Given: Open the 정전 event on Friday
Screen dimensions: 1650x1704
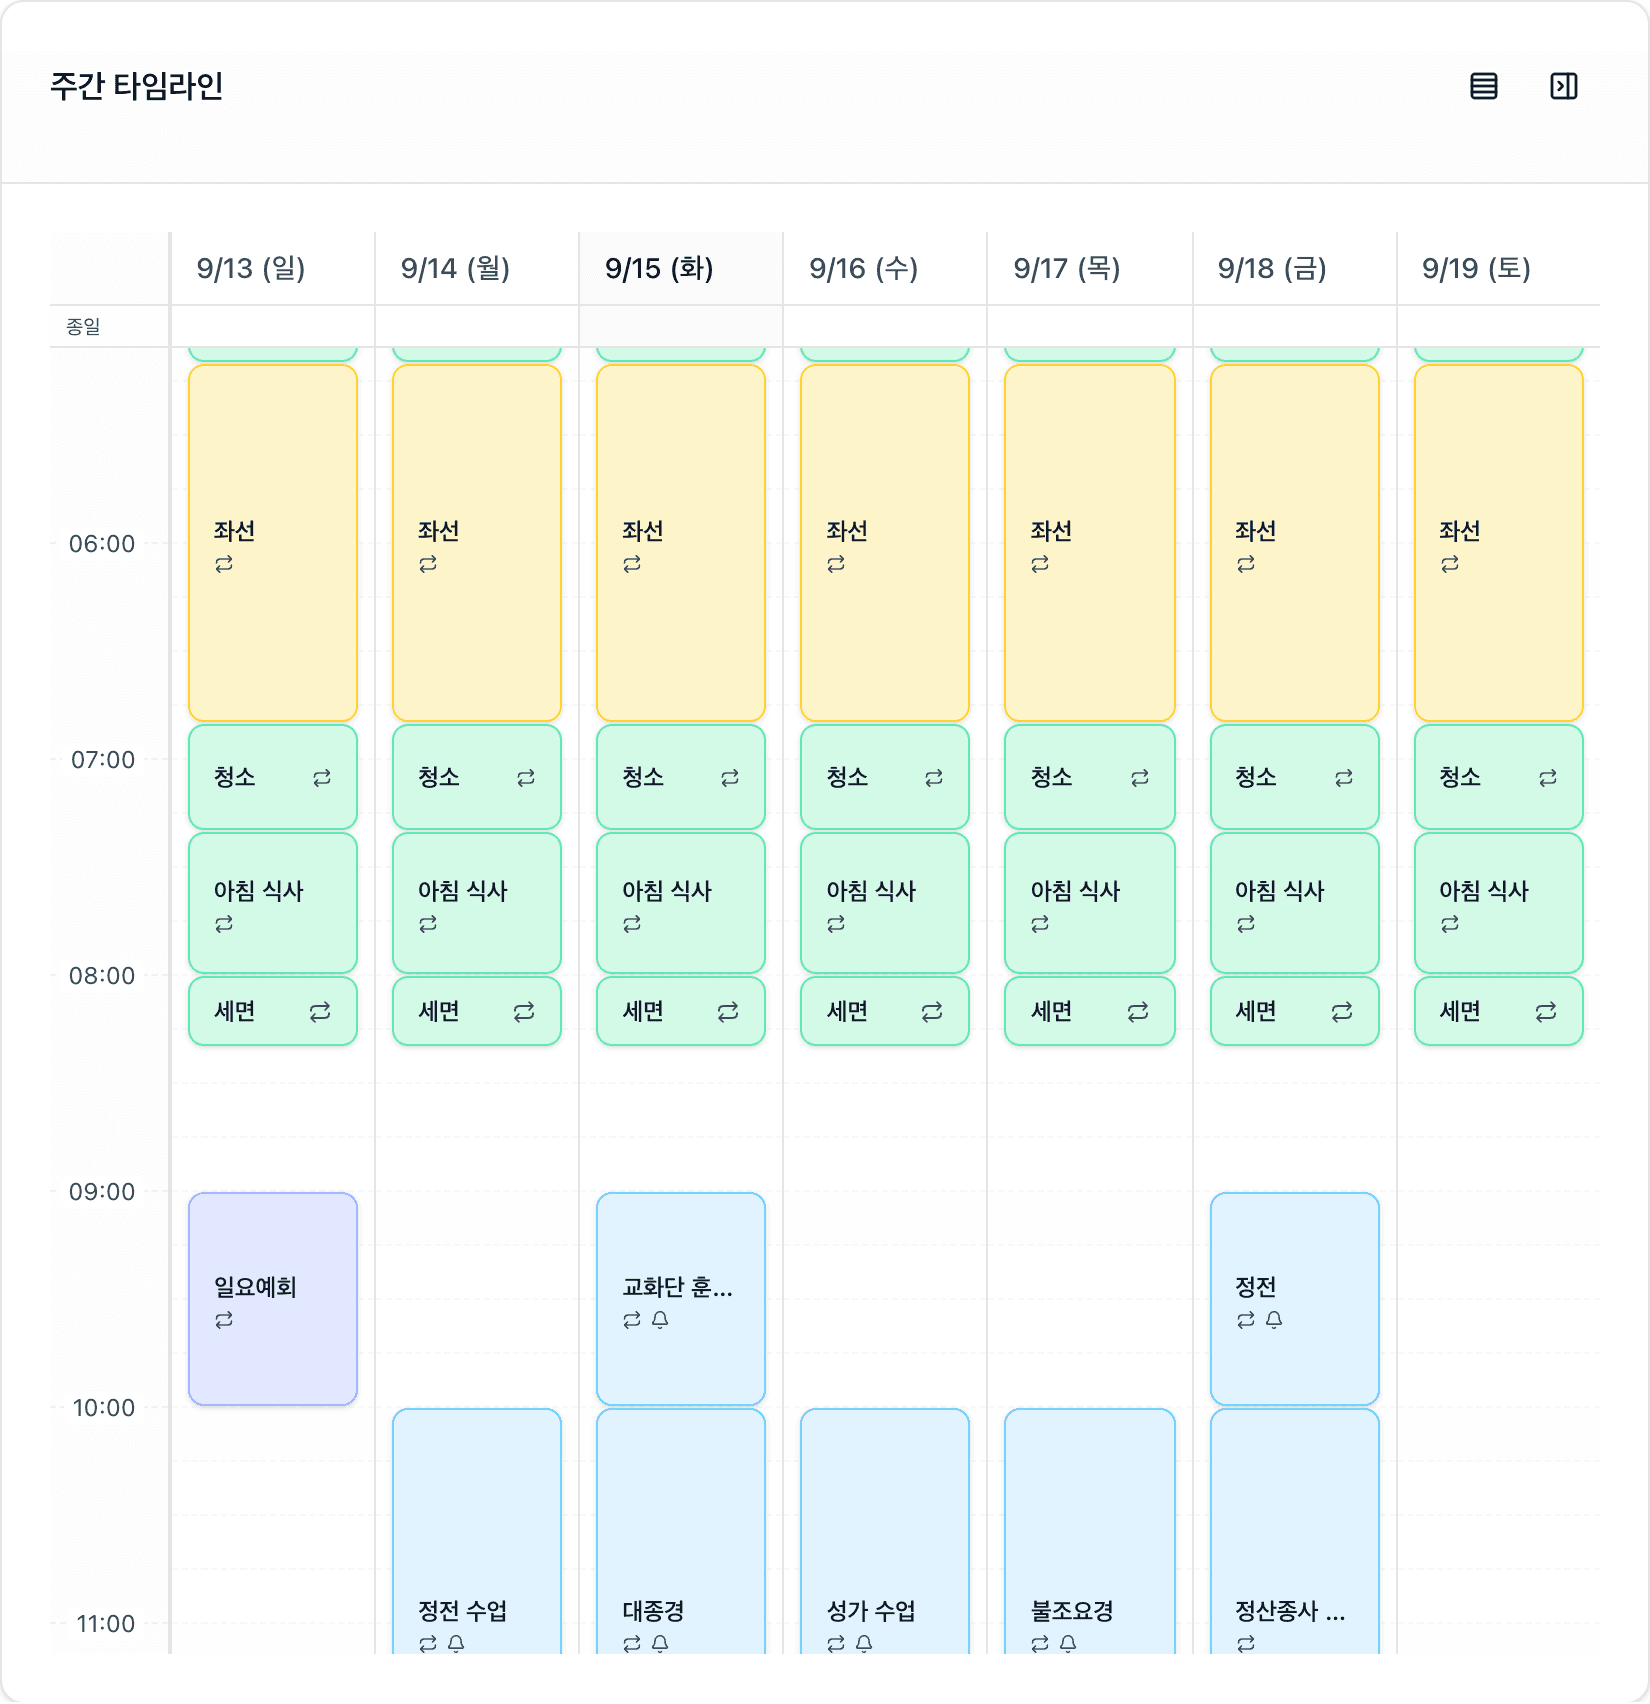Looking at the screenshot, I should (1295, 1299).
